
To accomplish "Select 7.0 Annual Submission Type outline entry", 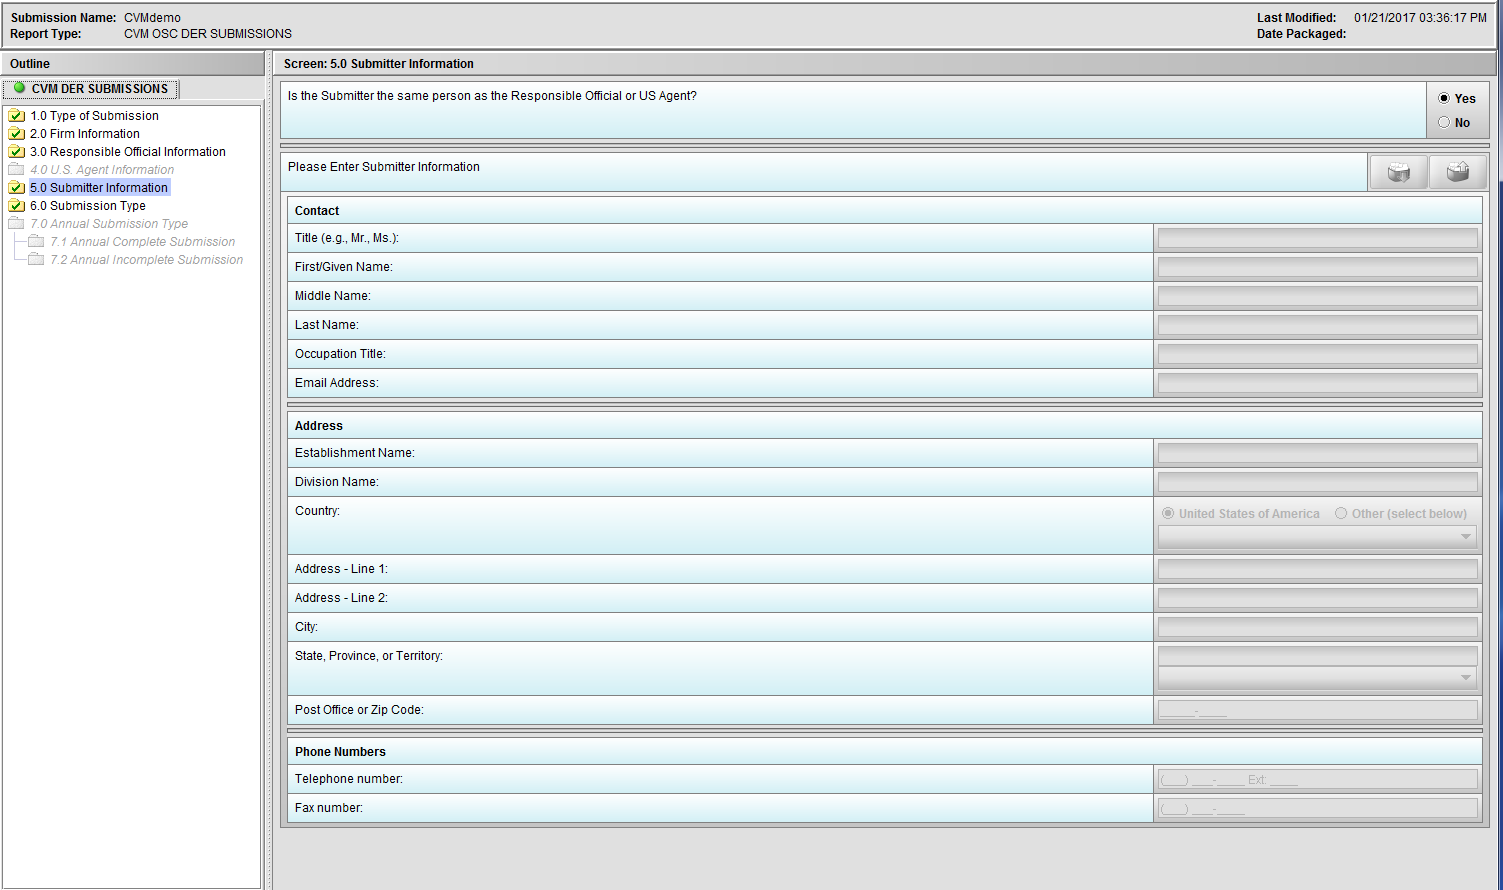I will coord(109,224).
